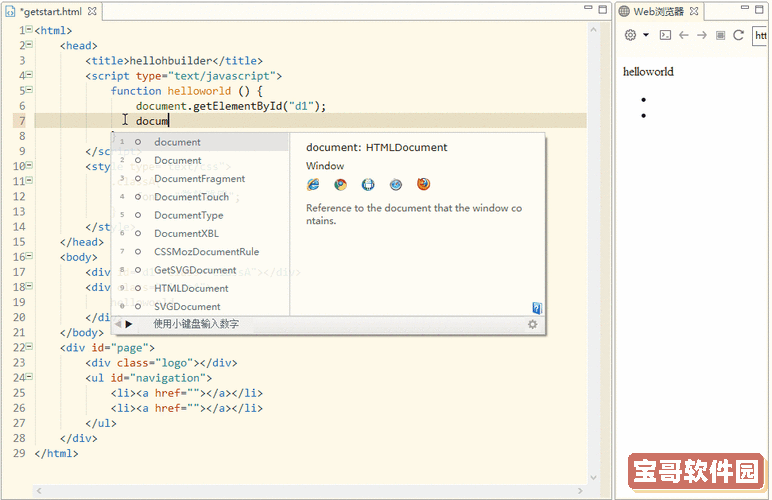The width and height of the screenshot is (772, 500).
Task: Click the getElementById code on line 6
Action: tap(231, 106)
